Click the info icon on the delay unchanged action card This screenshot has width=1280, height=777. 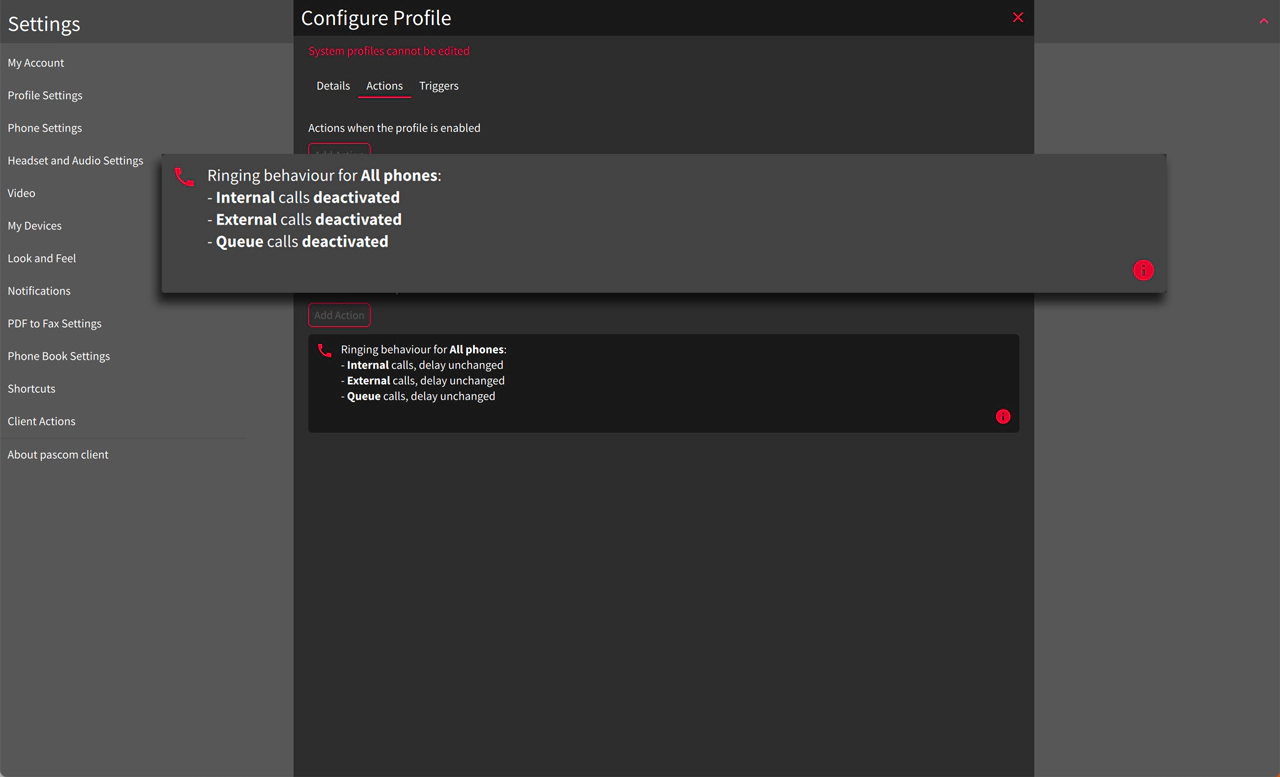point(1003,417)
